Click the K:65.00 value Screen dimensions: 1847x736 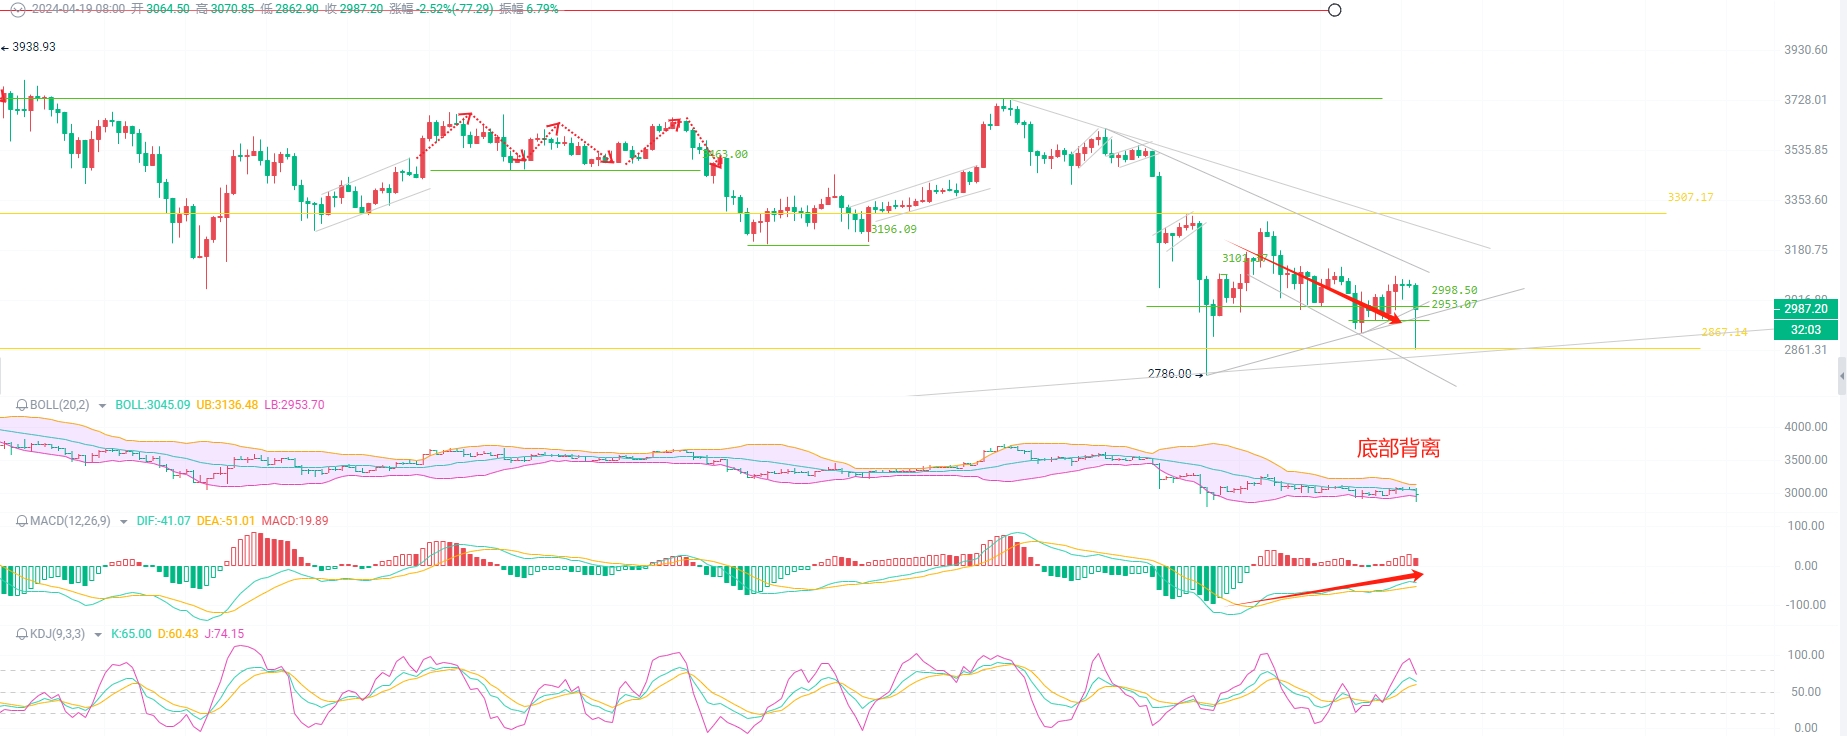(131, 634)
